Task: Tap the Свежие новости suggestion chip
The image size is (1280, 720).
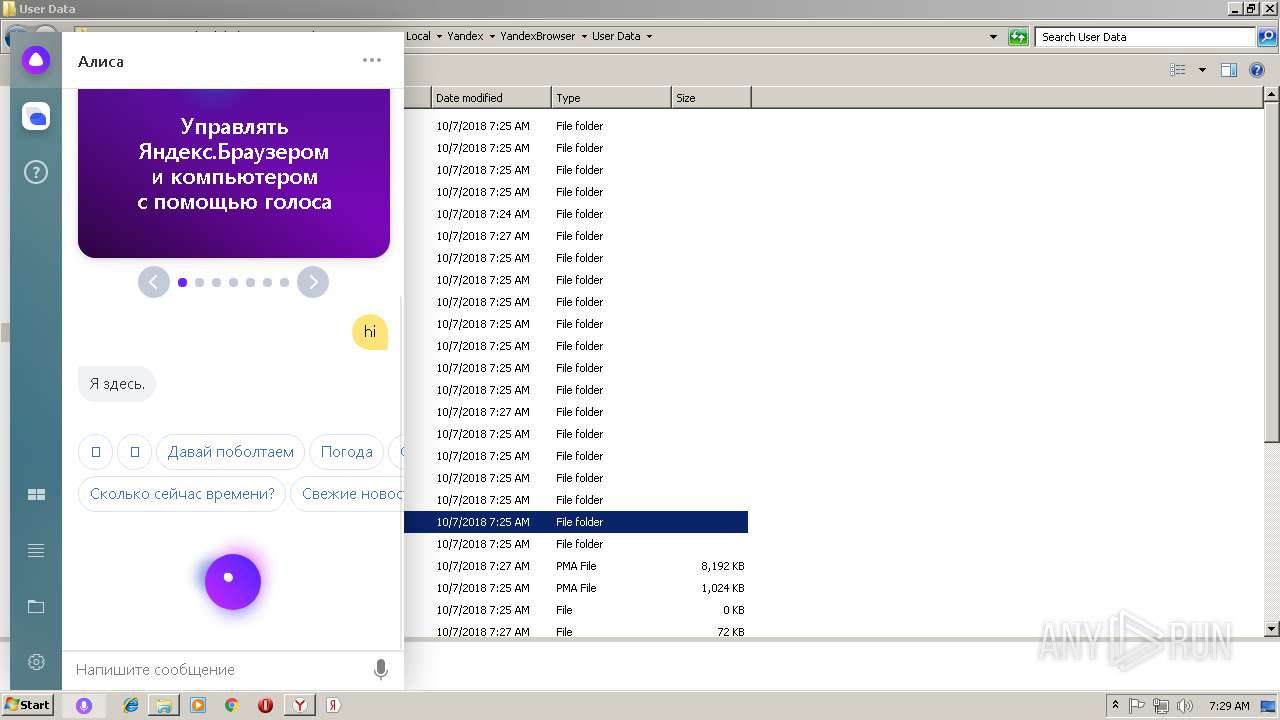Action: click(347, 494)
